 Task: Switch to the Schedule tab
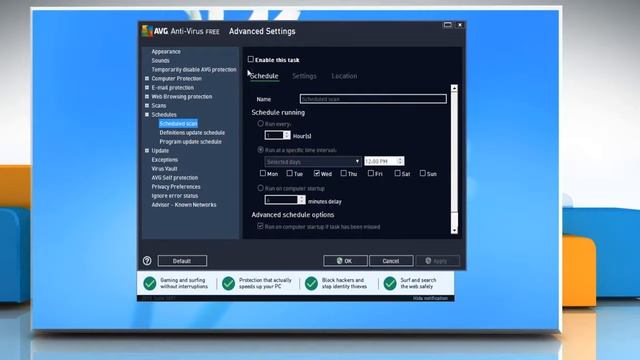point(264,76)
